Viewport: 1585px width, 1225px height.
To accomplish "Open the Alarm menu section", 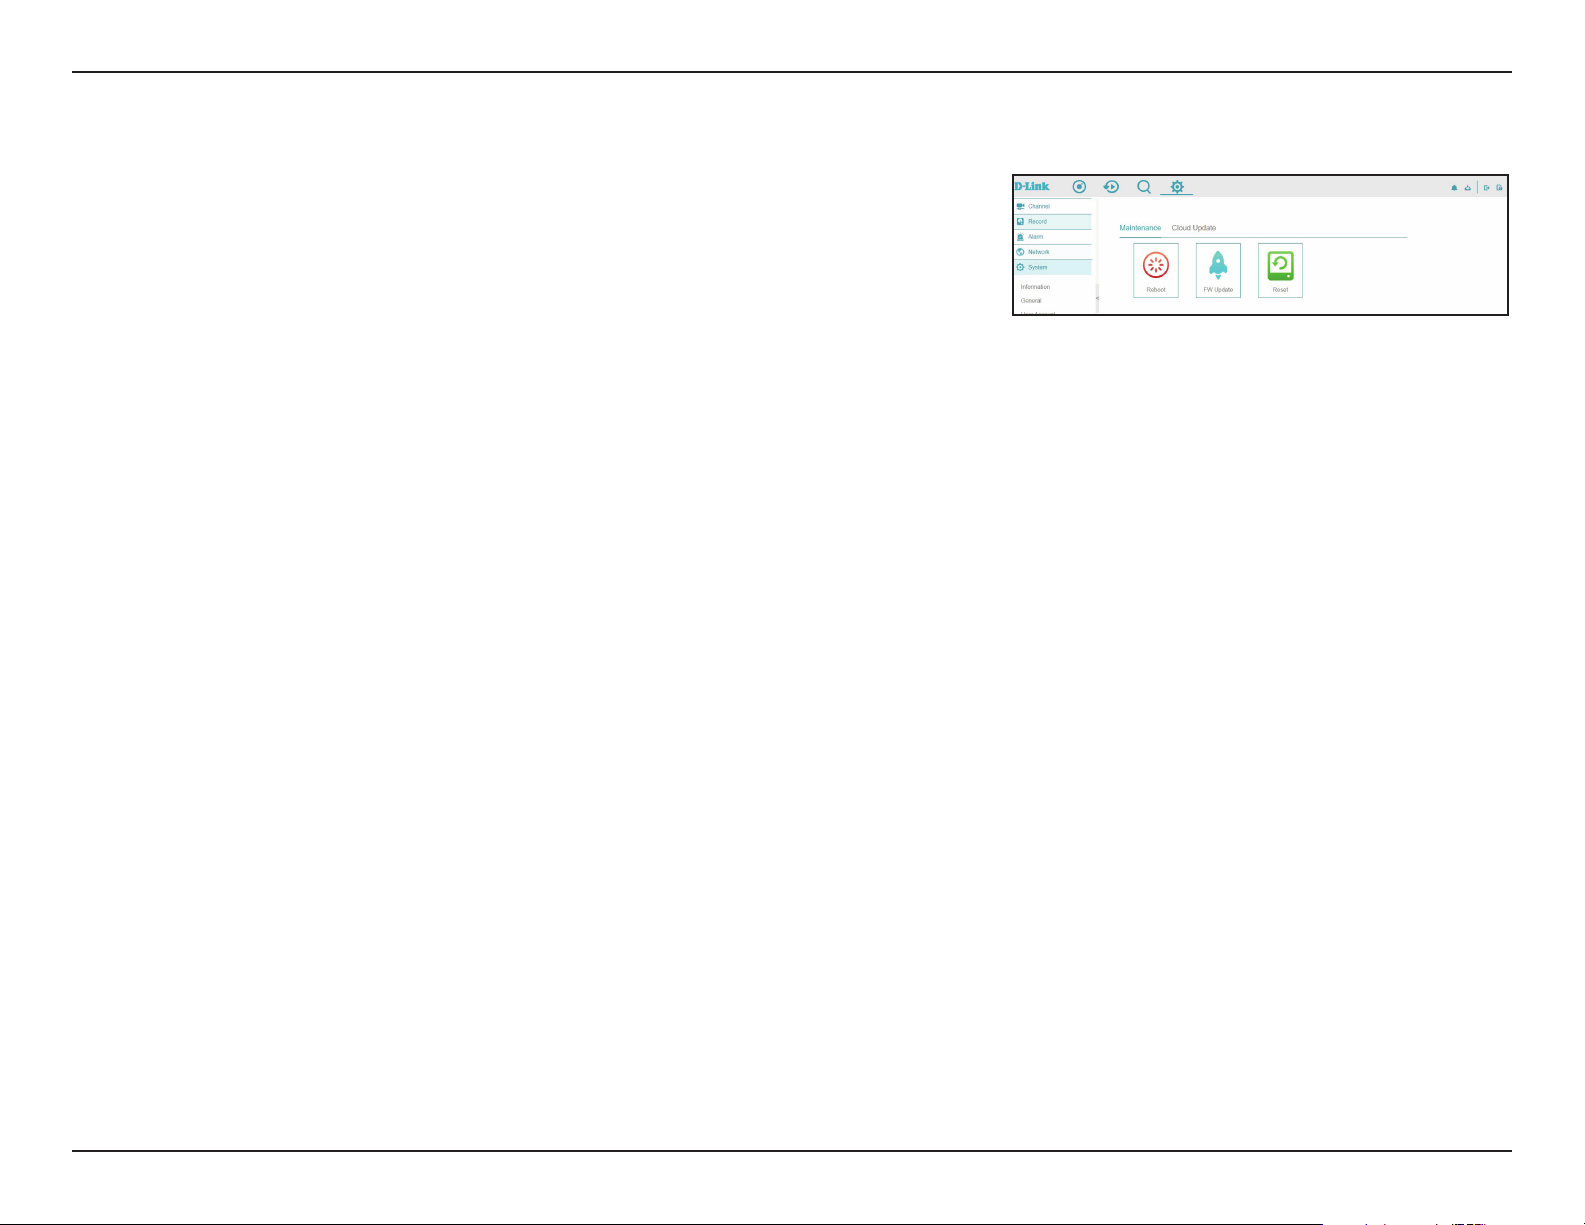I will click(1052, 237).
